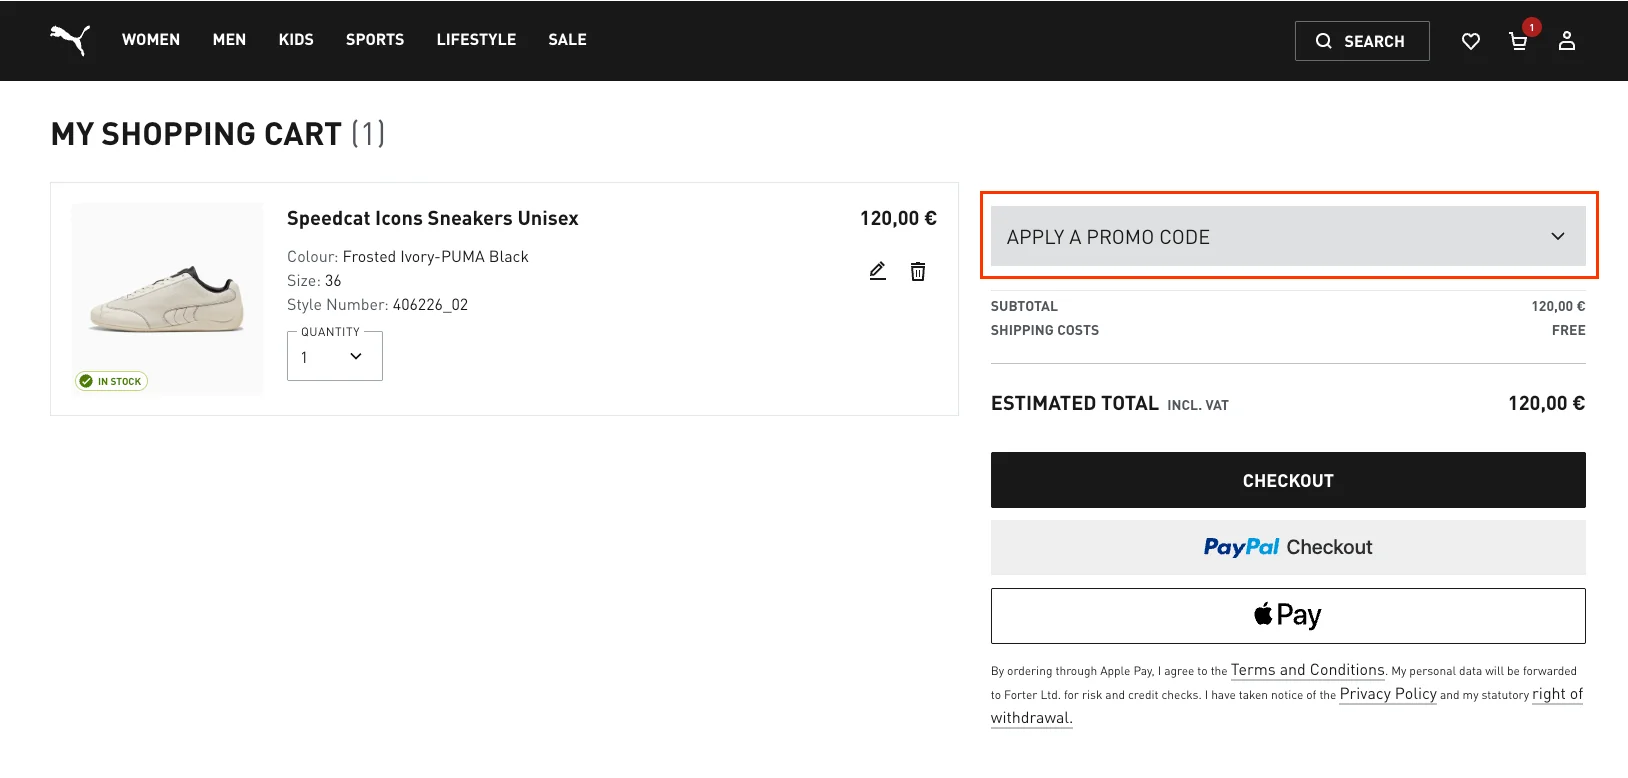This screenshot has width=1628, height=778.
Task: Open the Sale menu
Action: pos(567,40)
